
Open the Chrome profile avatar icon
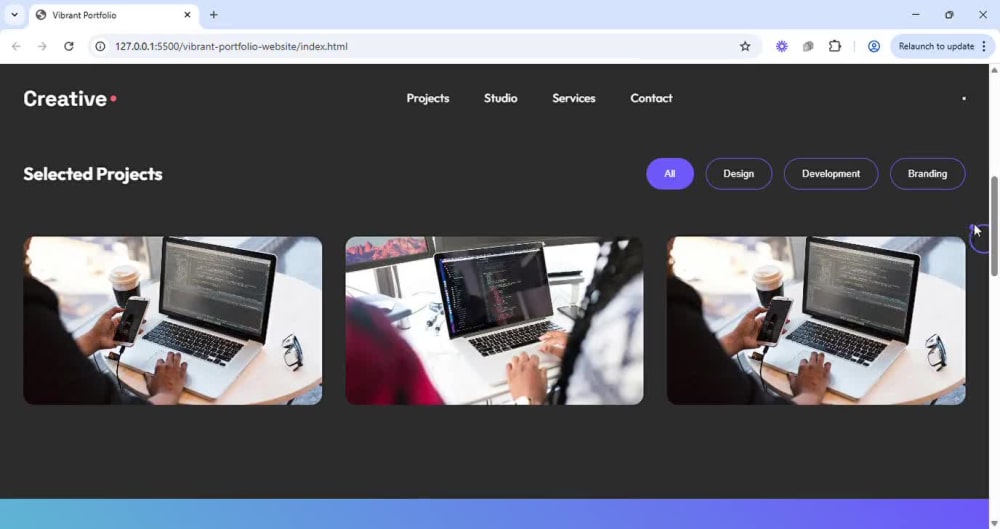[874, 46]
